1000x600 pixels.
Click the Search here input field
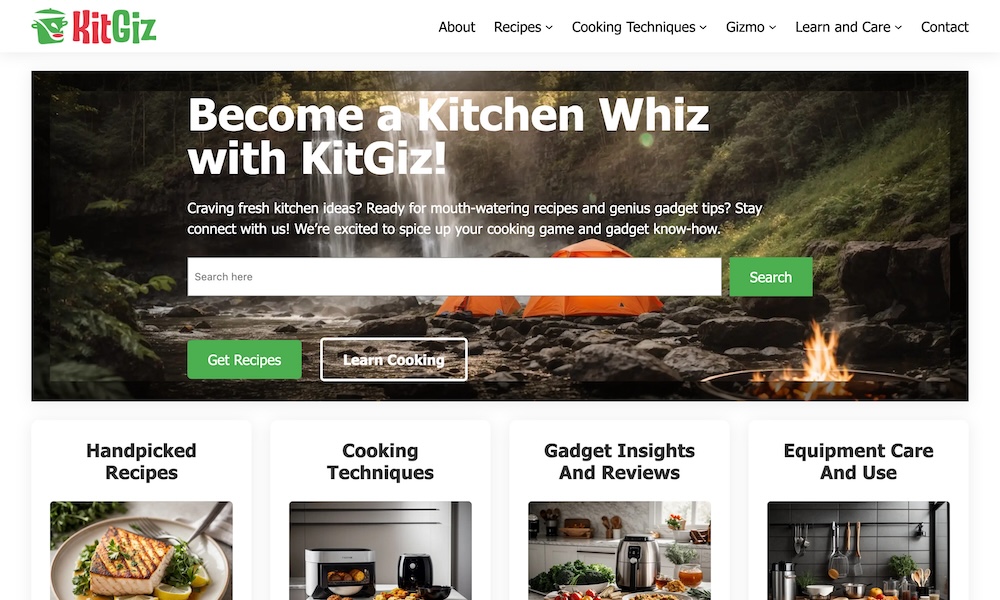pyautogui.click(x=454, y=277)
